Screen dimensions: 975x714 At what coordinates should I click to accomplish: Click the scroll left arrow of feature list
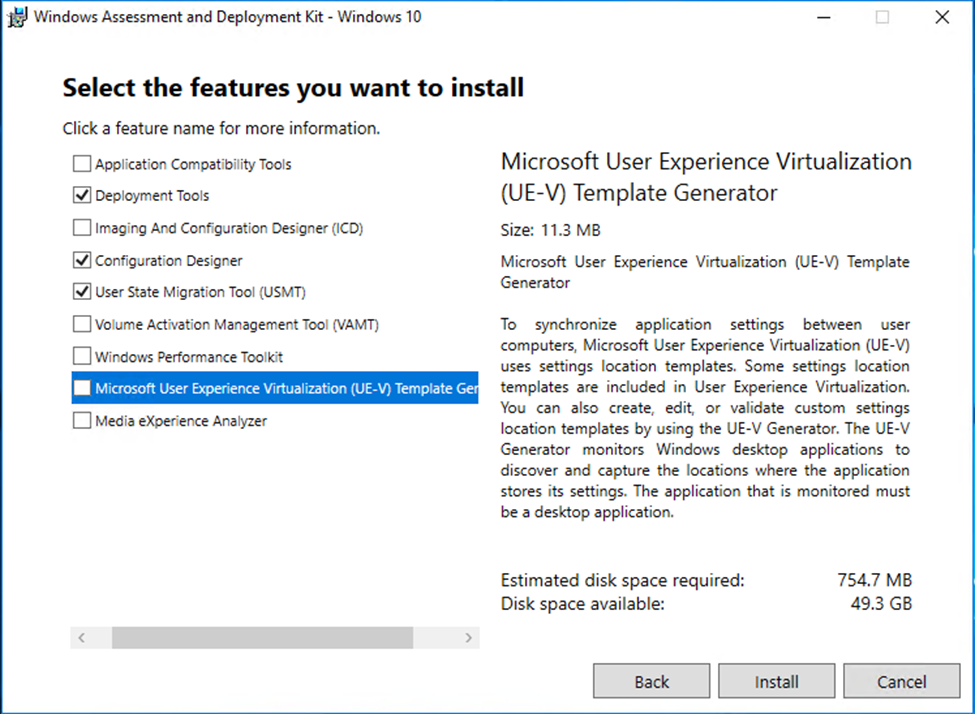81,638
